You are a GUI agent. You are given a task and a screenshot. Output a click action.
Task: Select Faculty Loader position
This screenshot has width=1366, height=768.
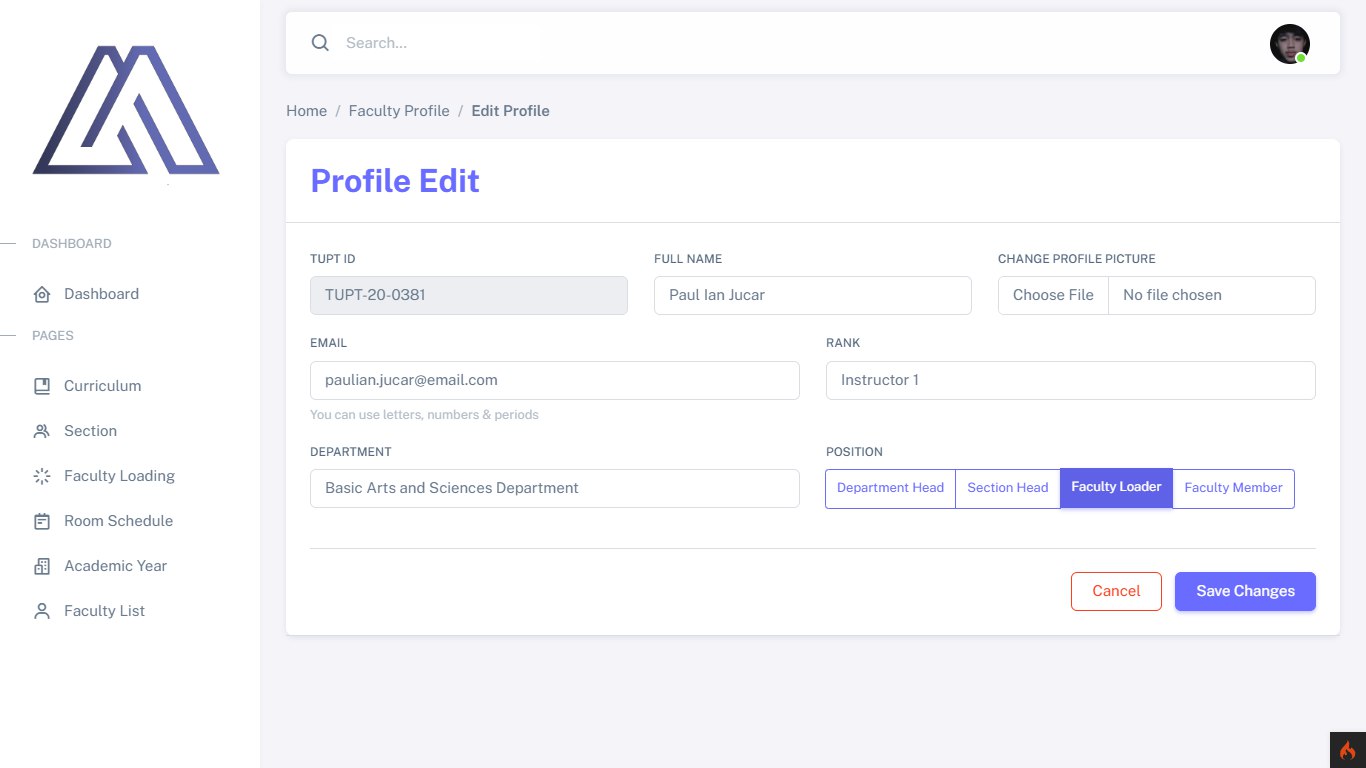pyautogui.click(x=1116, y=488)
